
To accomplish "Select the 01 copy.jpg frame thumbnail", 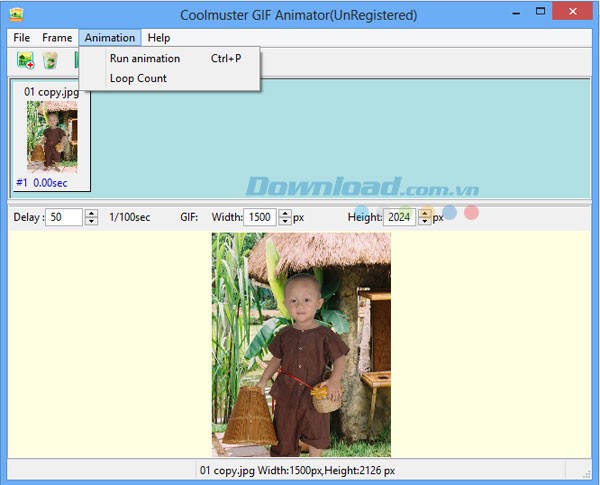I will [52, 137].
